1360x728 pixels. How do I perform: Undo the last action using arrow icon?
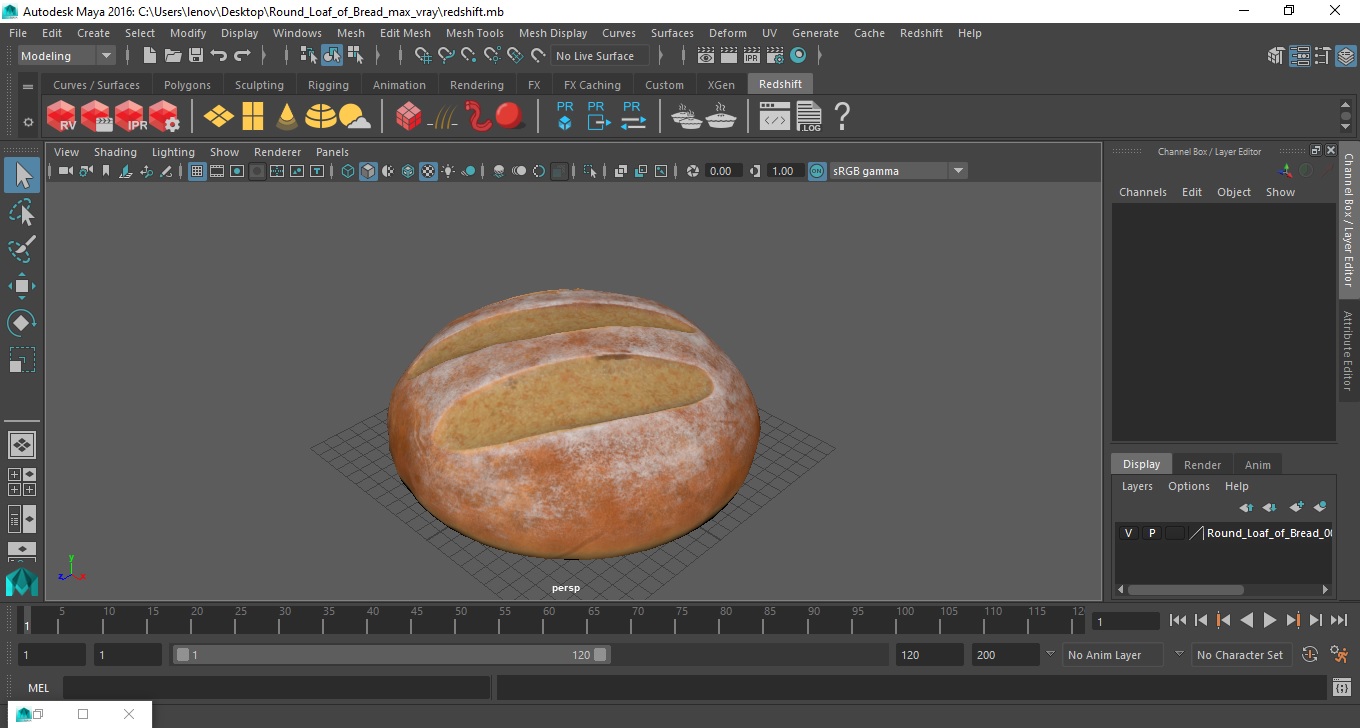pos(219,56)
